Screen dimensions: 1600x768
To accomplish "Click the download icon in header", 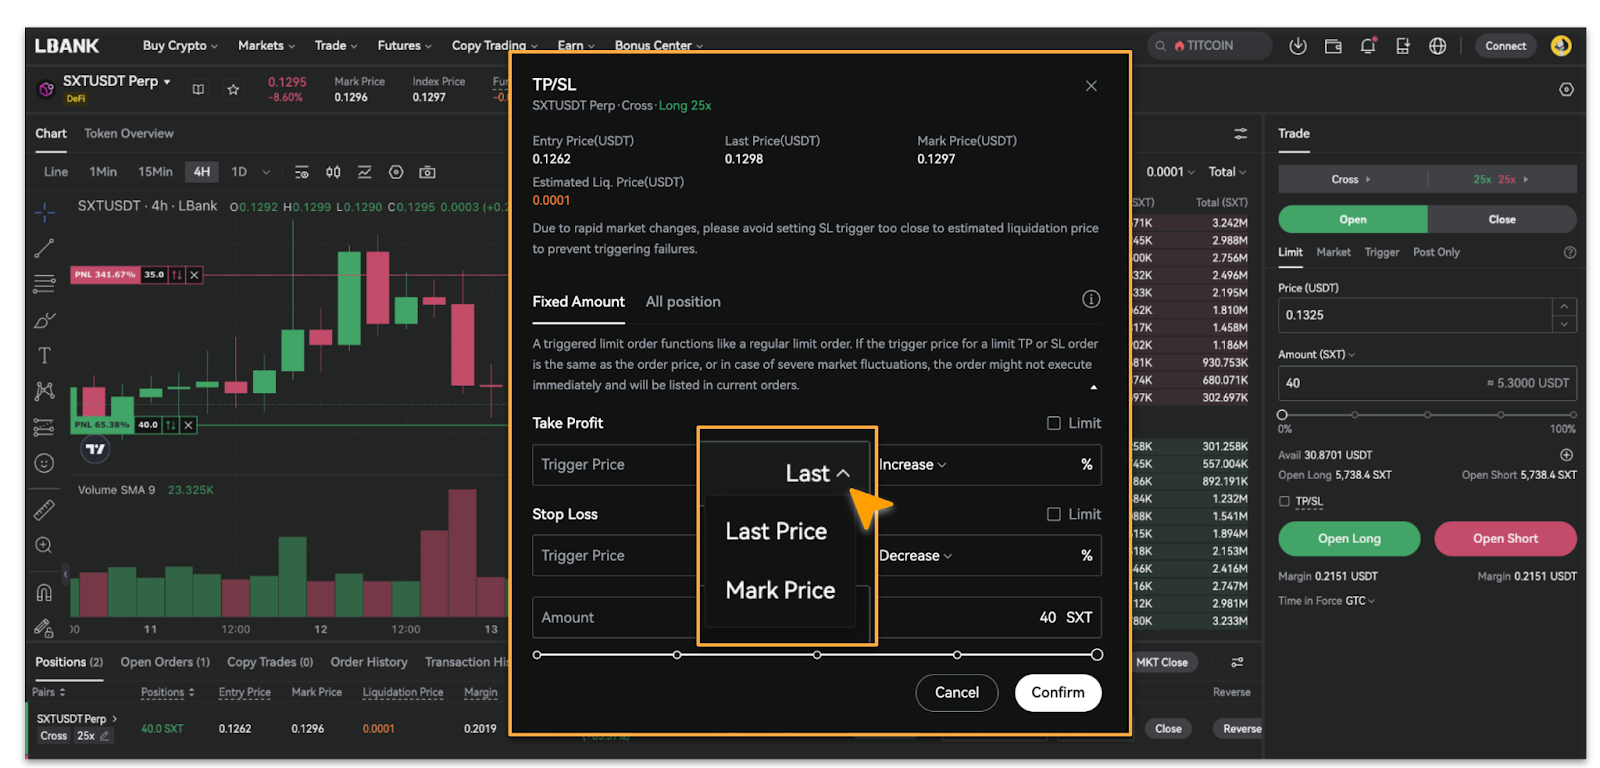I will pyautogui.click(x=1298, y=46).
